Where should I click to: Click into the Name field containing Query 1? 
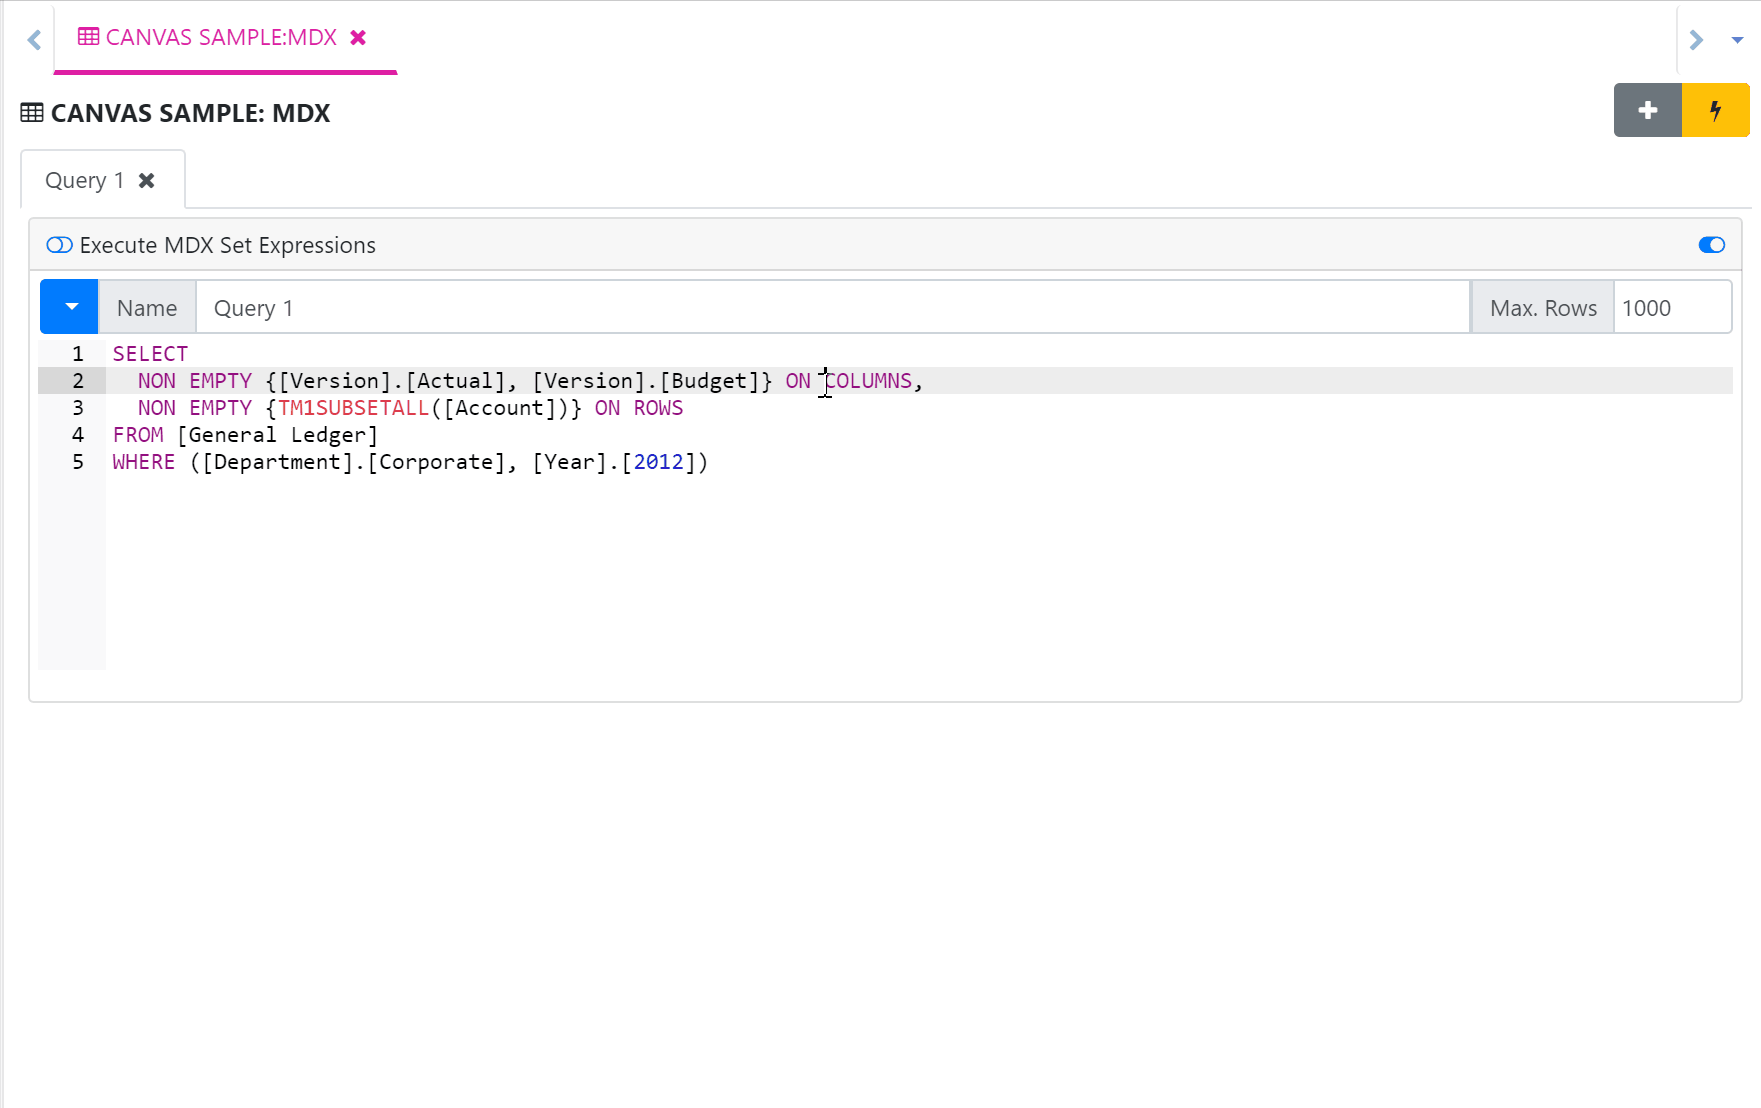tap(832, 308)
